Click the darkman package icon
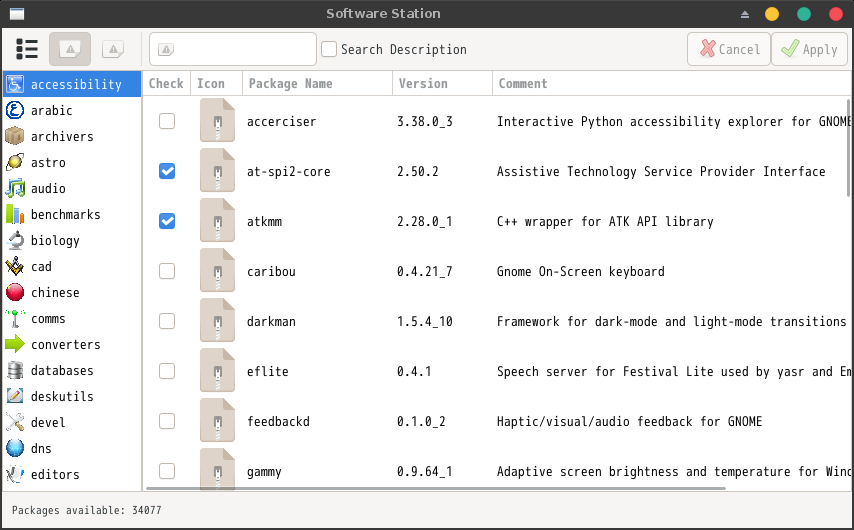This screenshot has width=854, height=530. click(217, 321)
